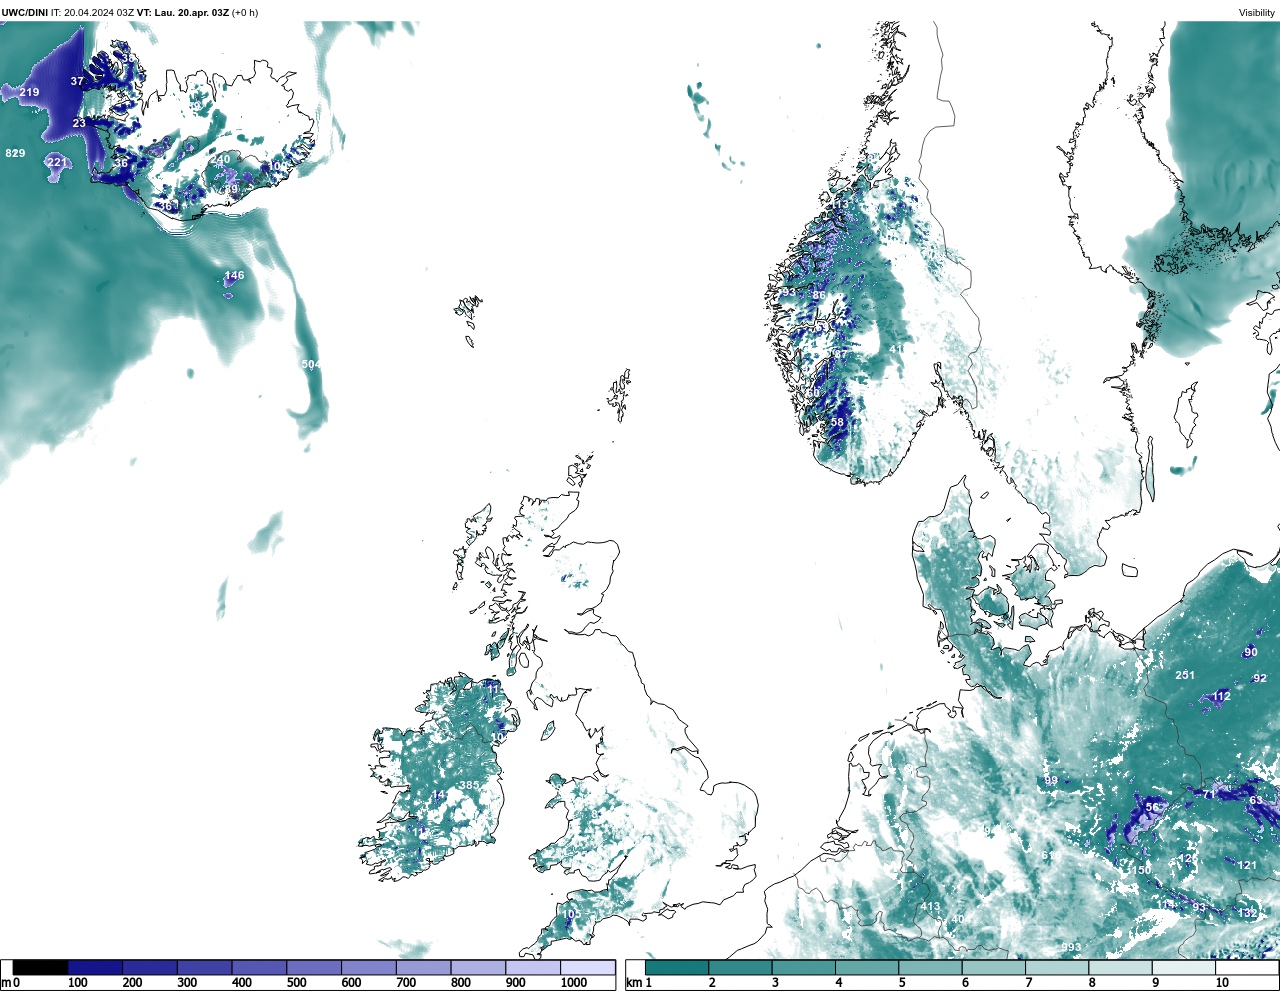Screen dimensions: 1280x991
Task: Click the "221" value southwest of Iceland
Action: 58,162
